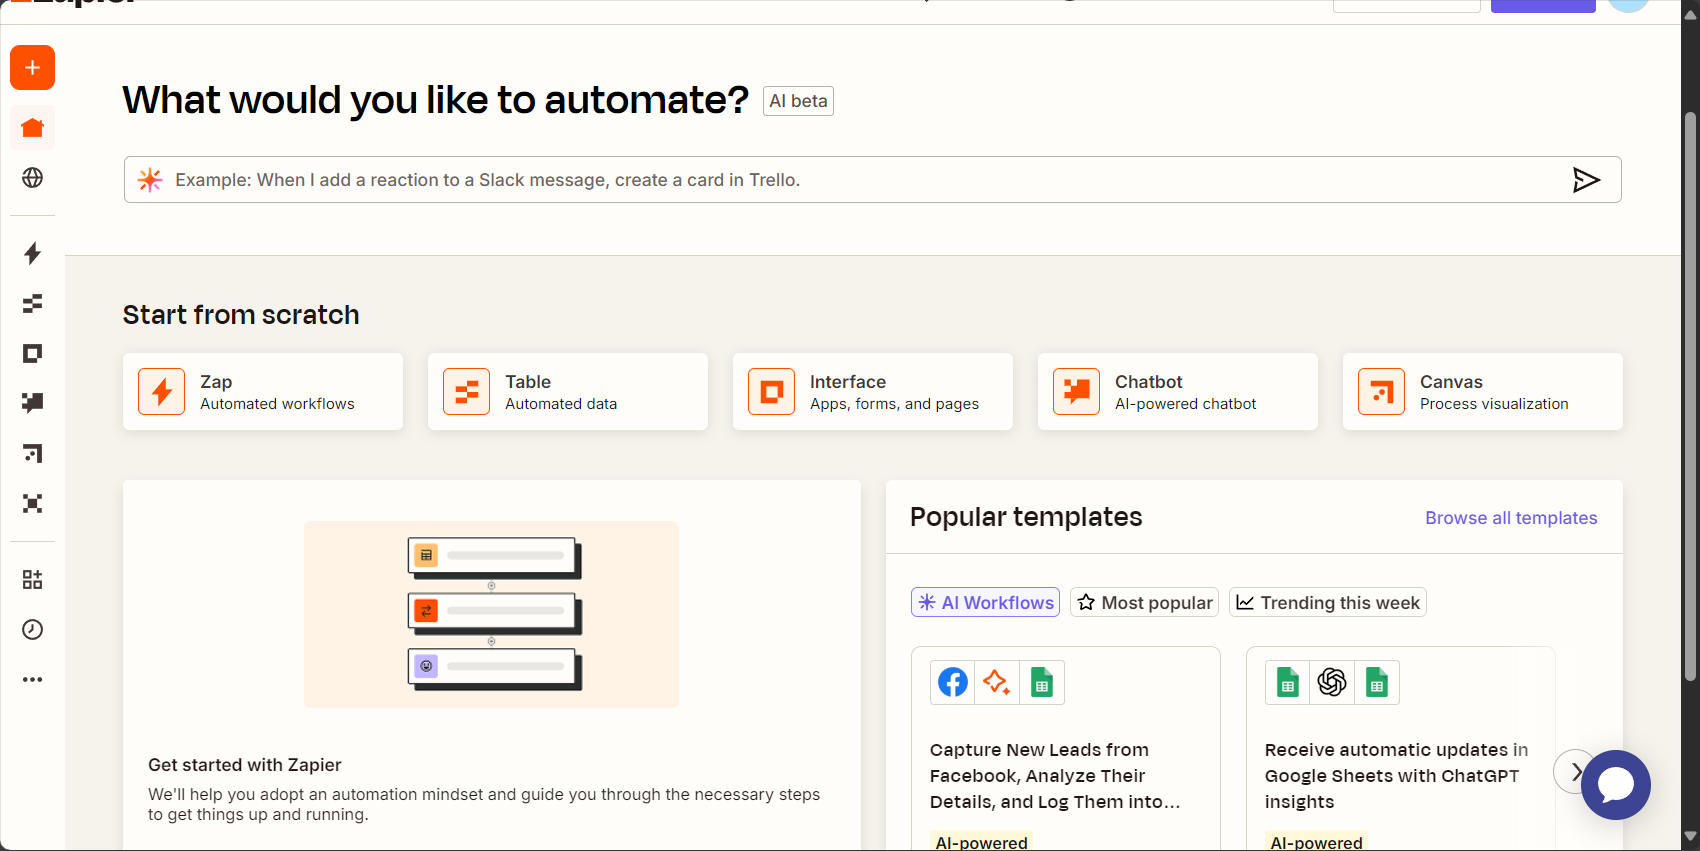Open the Discover globe icon in sidebar

32,178
